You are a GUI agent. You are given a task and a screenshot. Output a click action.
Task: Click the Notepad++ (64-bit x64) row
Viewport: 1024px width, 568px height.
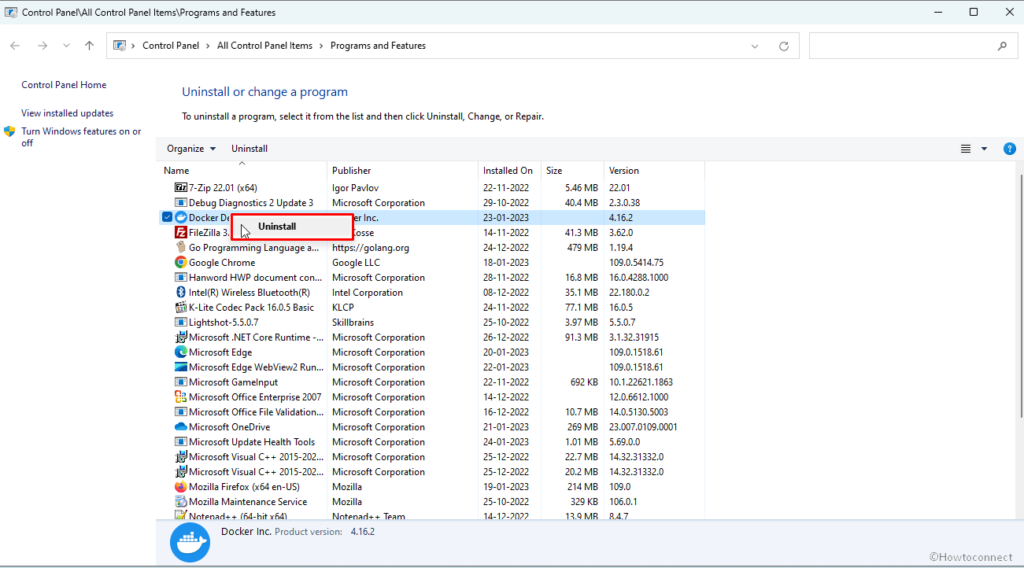coord(431,516)
